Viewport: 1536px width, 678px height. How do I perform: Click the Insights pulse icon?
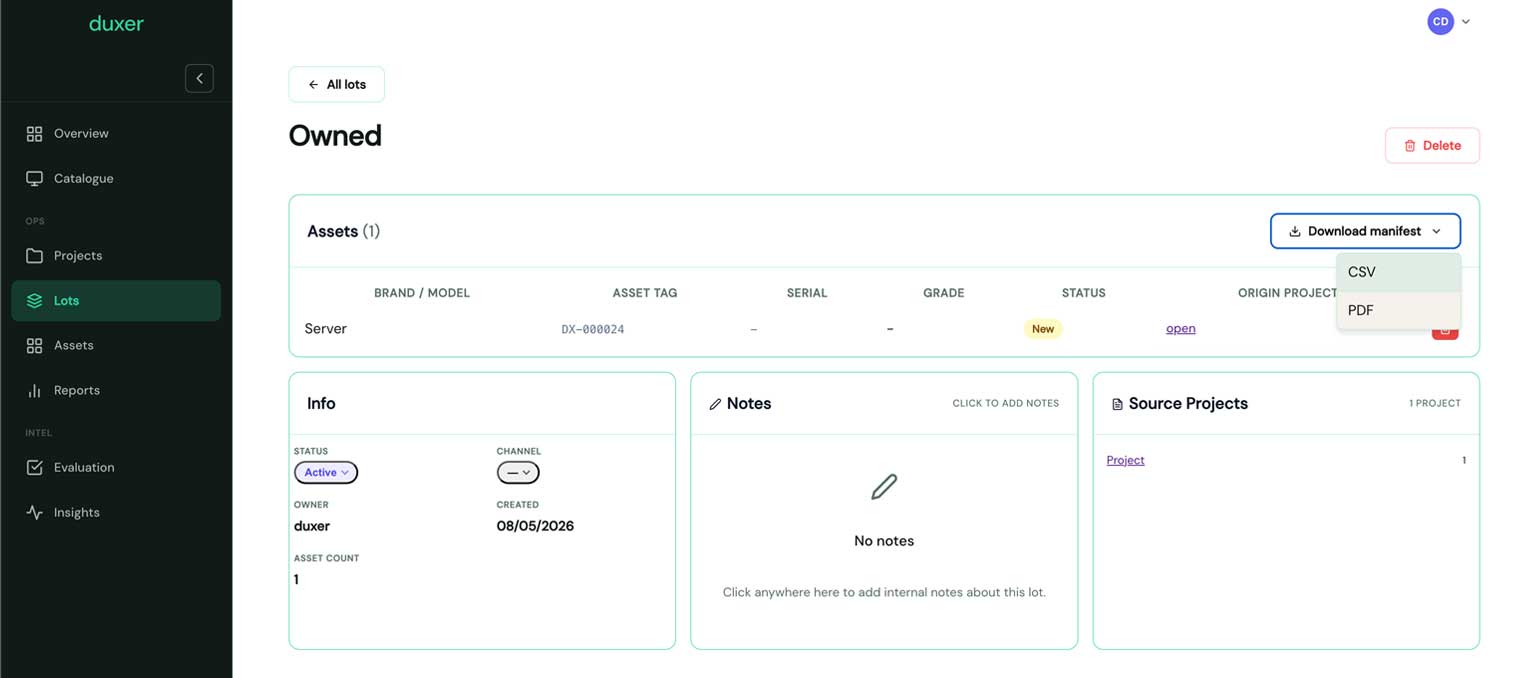click(34, 512)
